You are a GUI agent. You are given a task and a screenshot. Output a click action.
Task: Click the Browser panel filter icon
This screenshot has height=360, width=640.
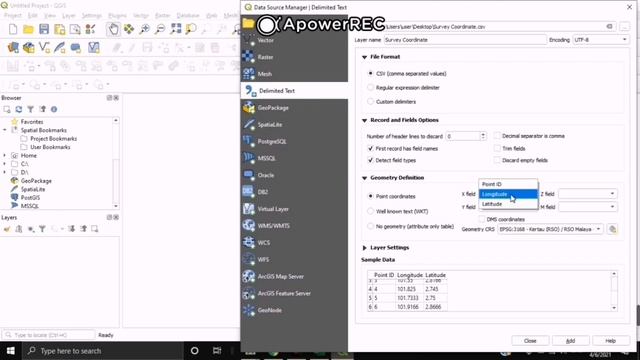click(x=31, y=109)
